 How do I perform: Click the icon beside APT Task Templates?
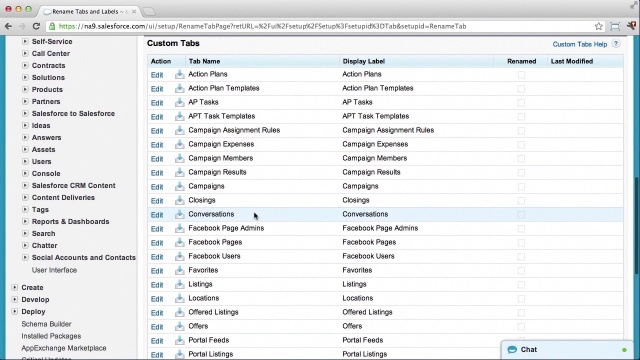click(180, 116)
